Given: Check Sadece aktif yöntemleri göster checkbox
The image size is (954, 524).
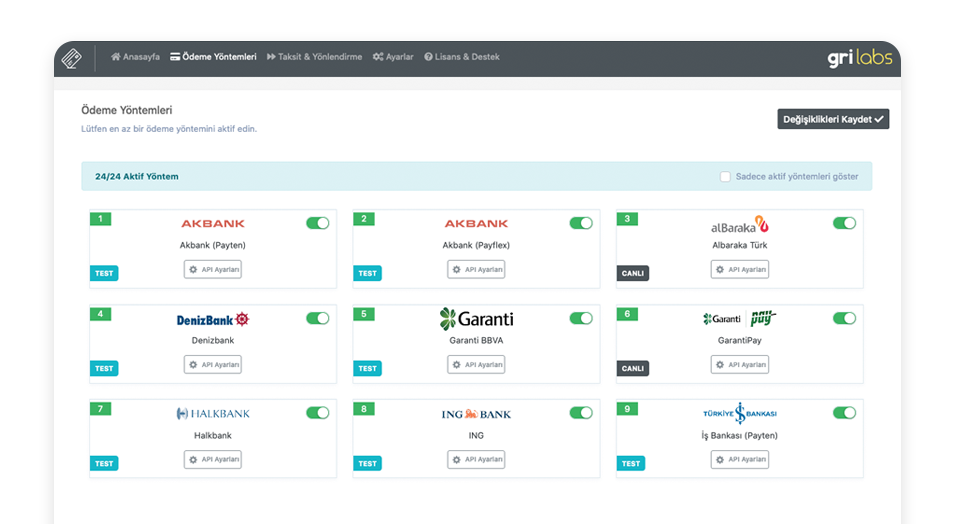Looking at the screenshot, I should (725, 176).
